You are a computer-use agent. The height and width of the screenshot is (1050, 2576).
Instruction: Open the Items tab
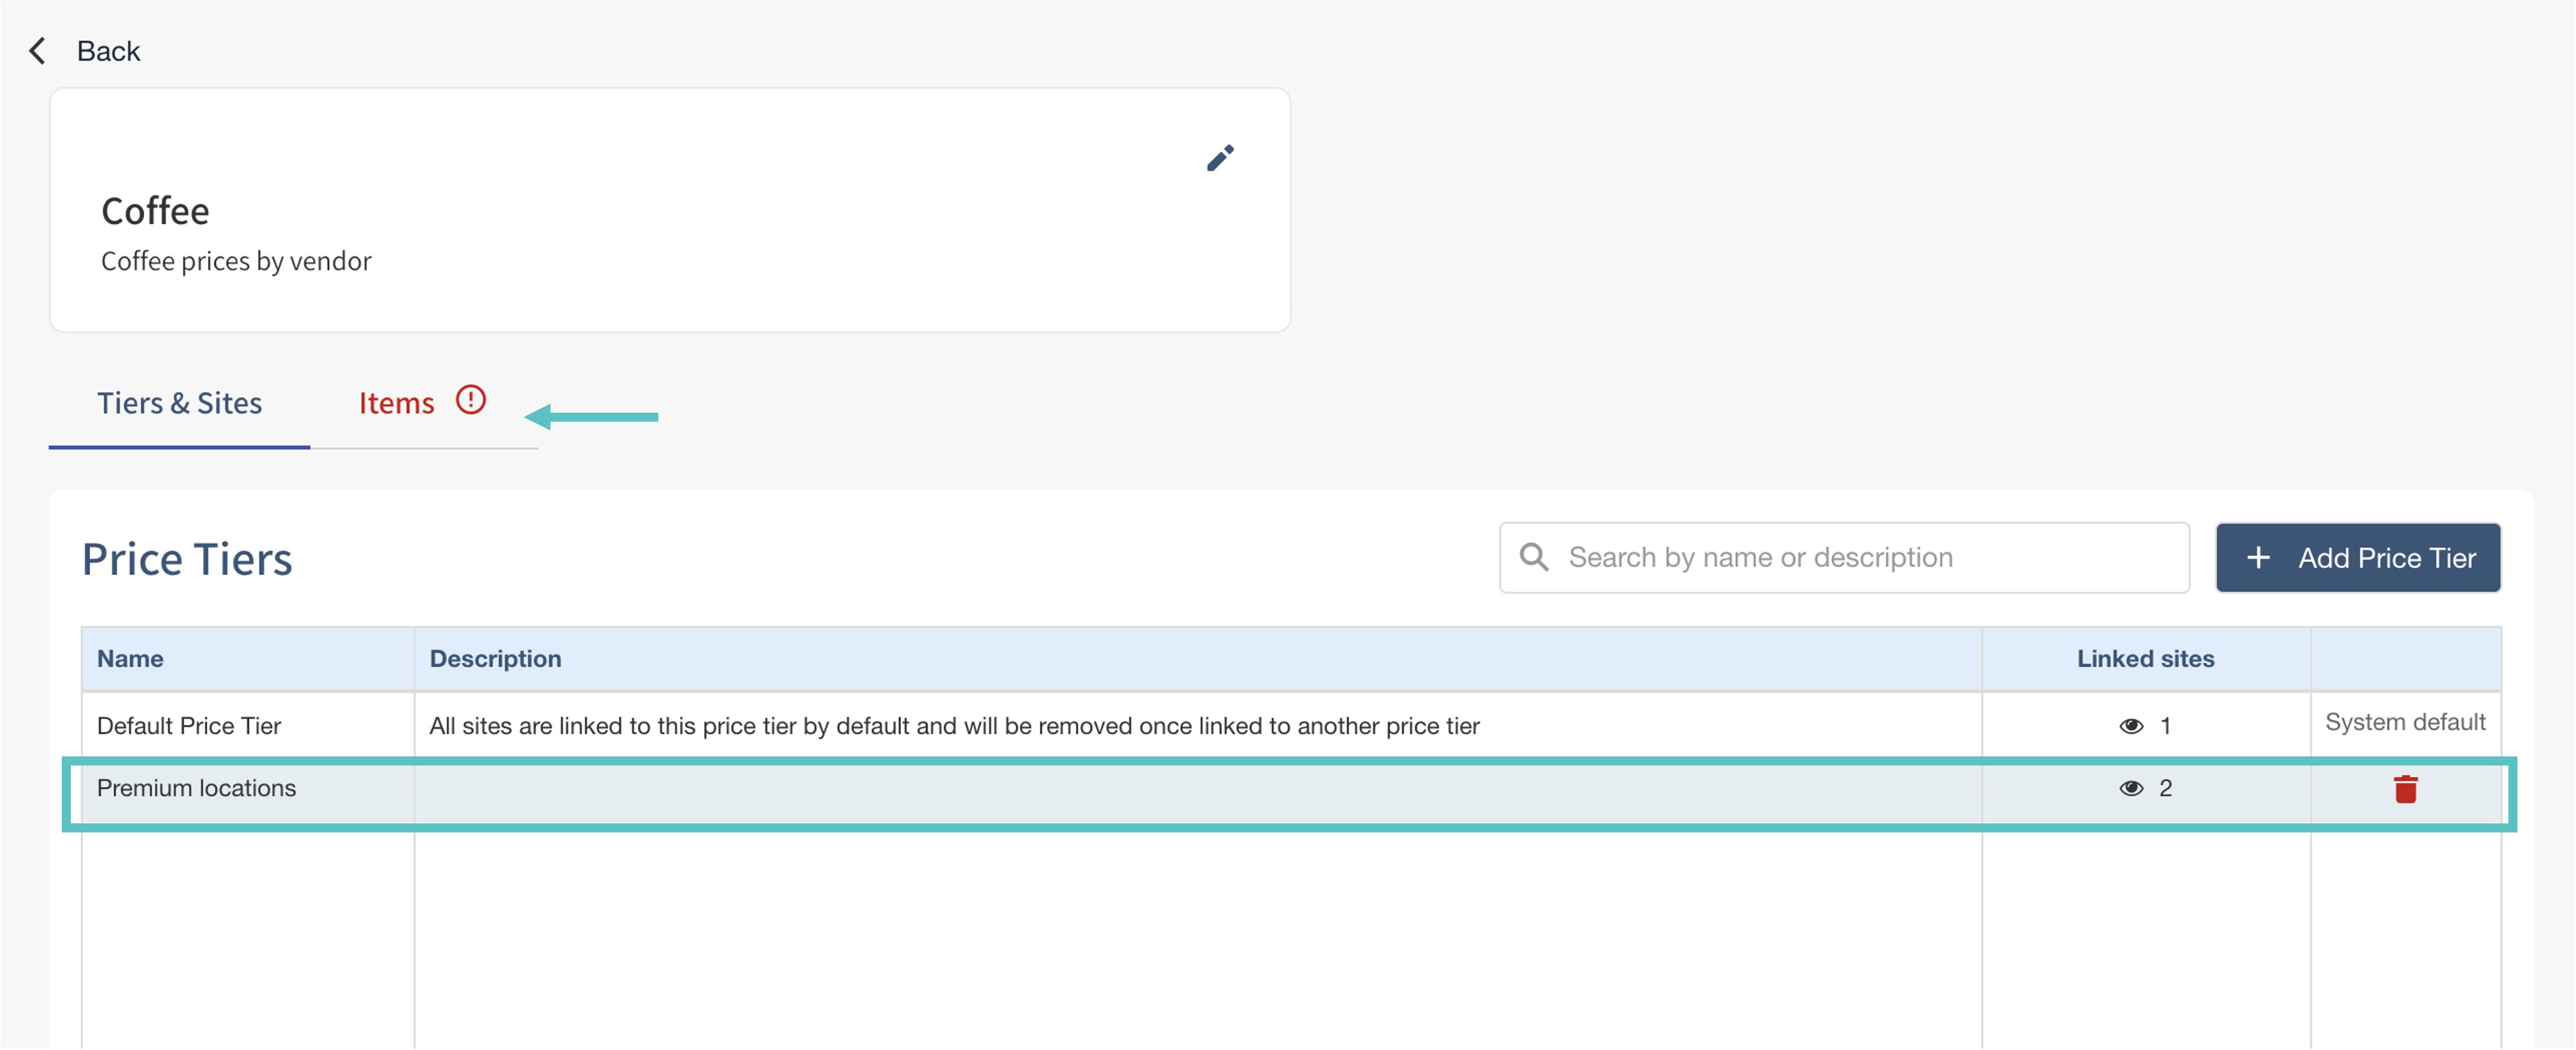[x=396, y=403]
